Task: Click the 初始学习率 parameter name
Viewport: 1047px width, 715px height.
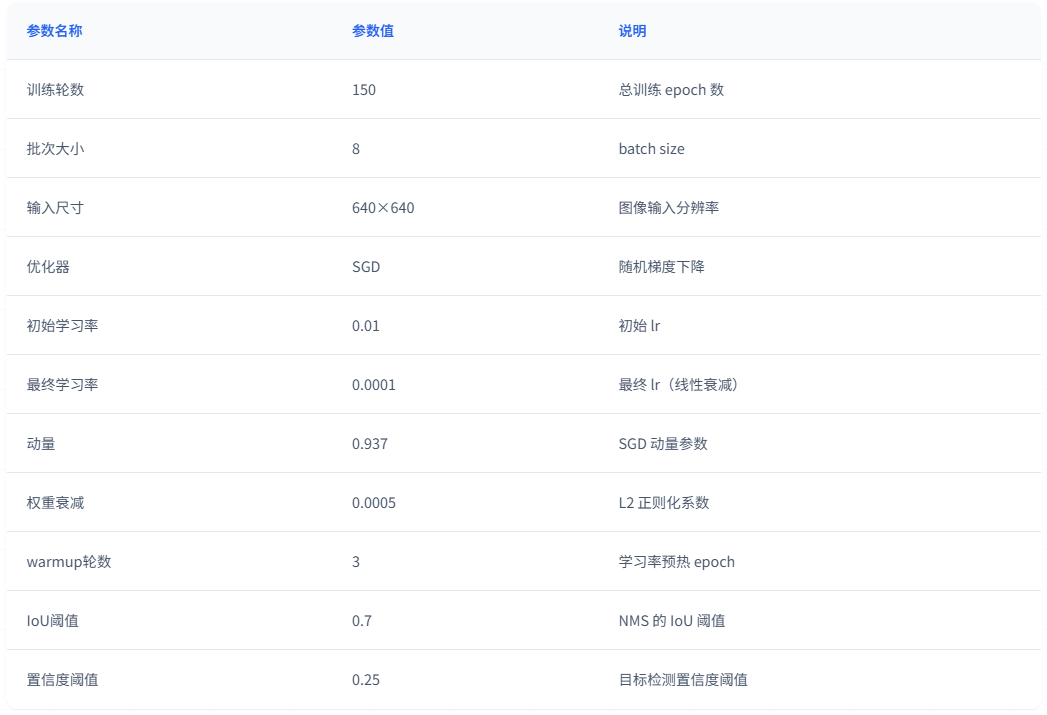Action: pos(62,326)
